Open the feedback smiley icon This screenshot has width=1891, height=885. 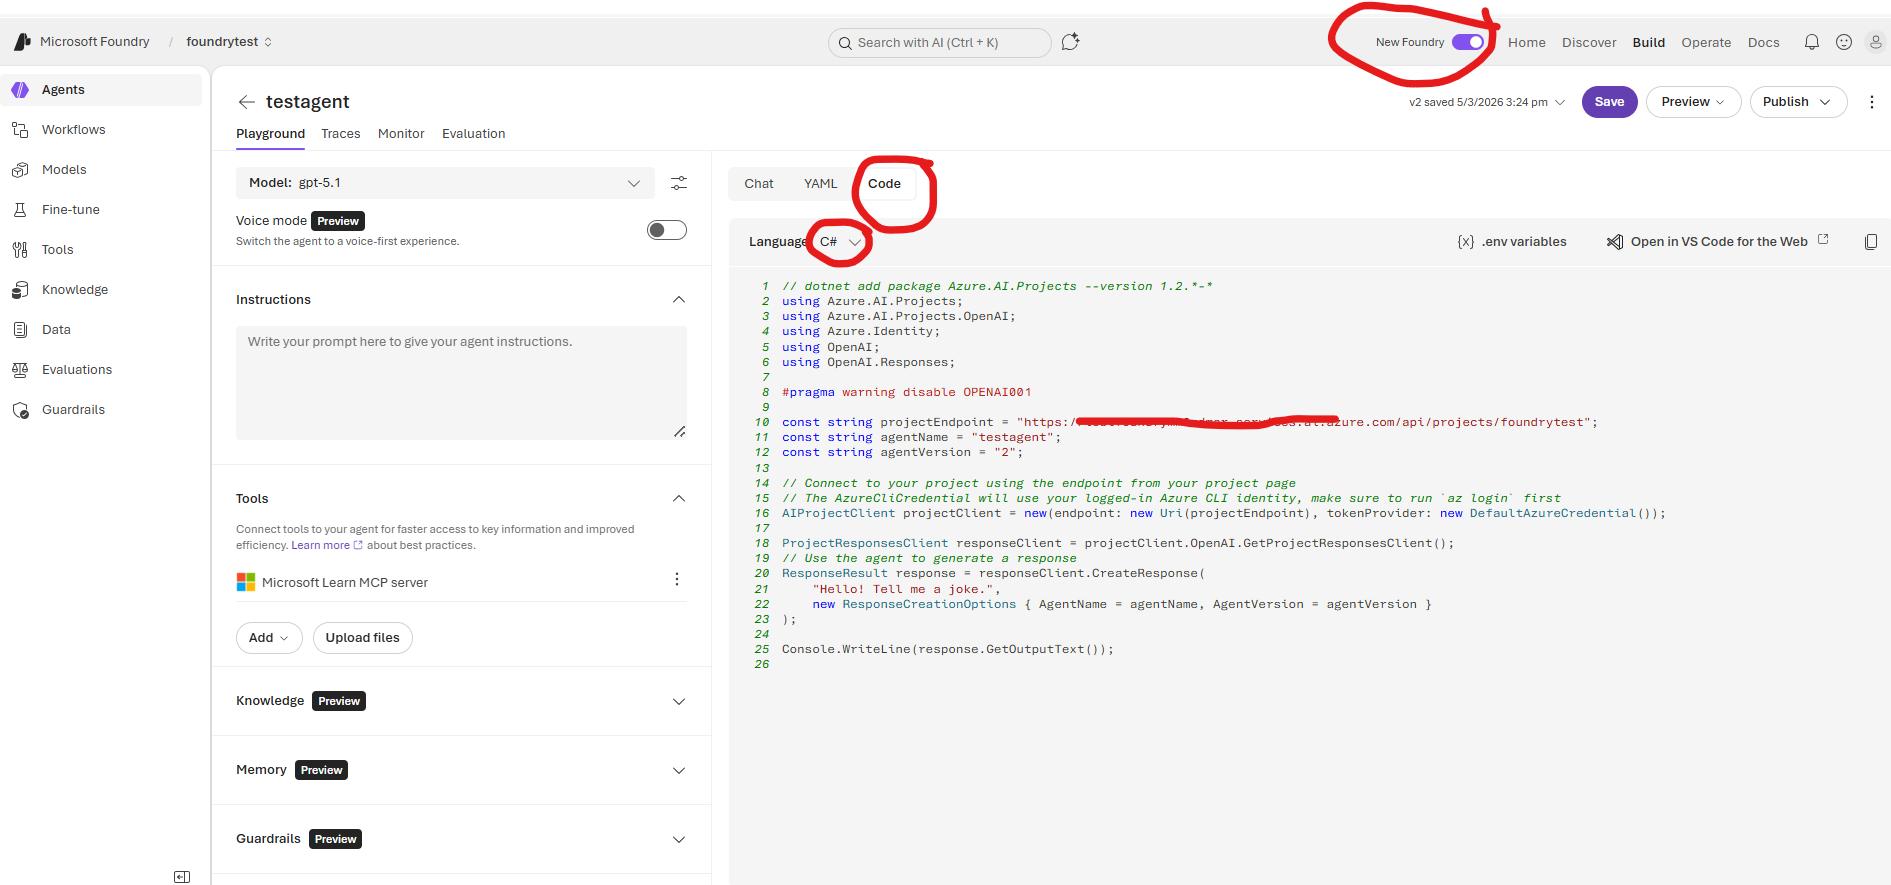coord(1844,42)
